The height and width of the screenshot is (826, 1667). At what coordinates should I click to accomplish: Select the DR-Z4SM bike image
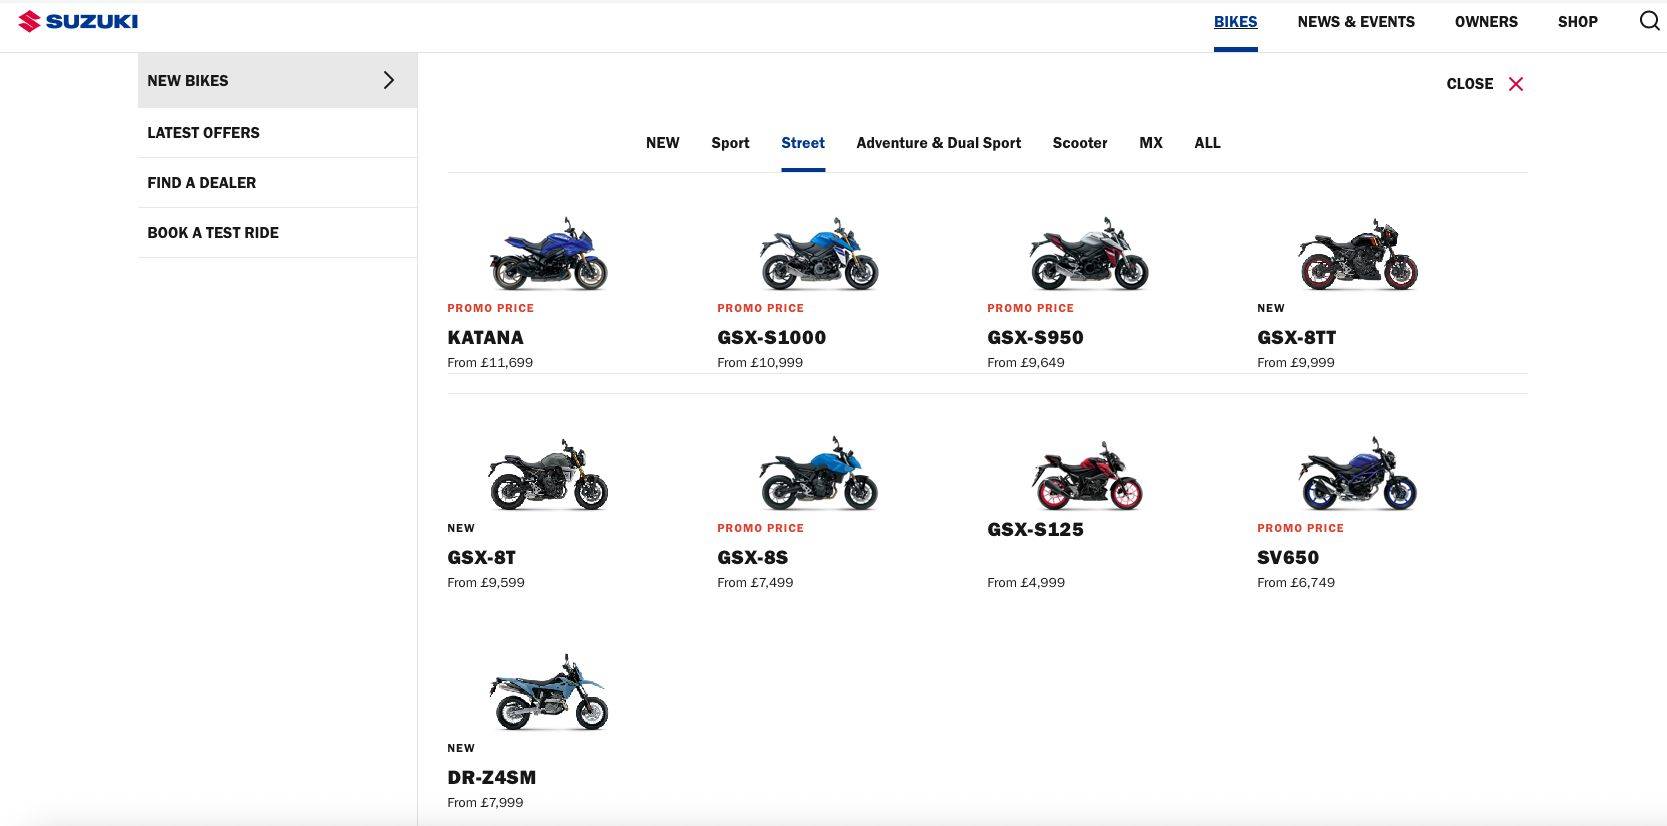[548, 693]
